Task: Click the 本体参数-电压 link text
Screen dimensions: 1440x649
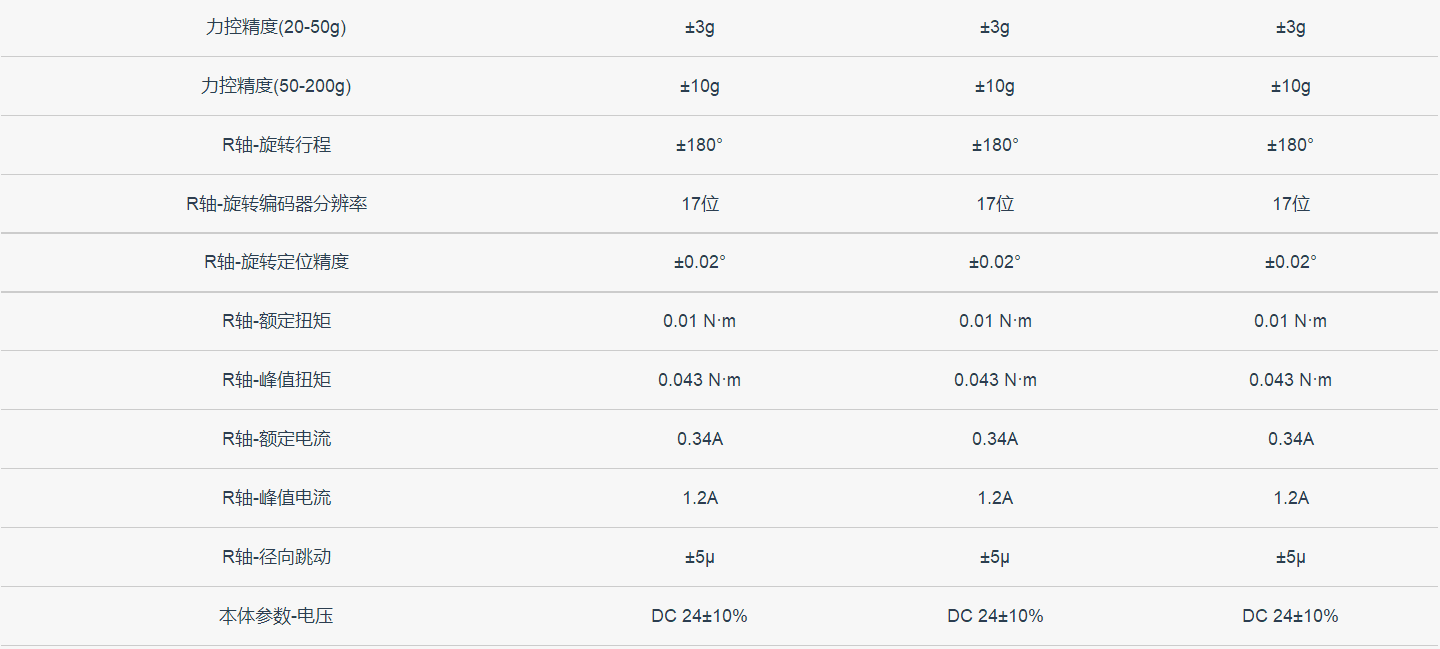Action: point(276,616)
